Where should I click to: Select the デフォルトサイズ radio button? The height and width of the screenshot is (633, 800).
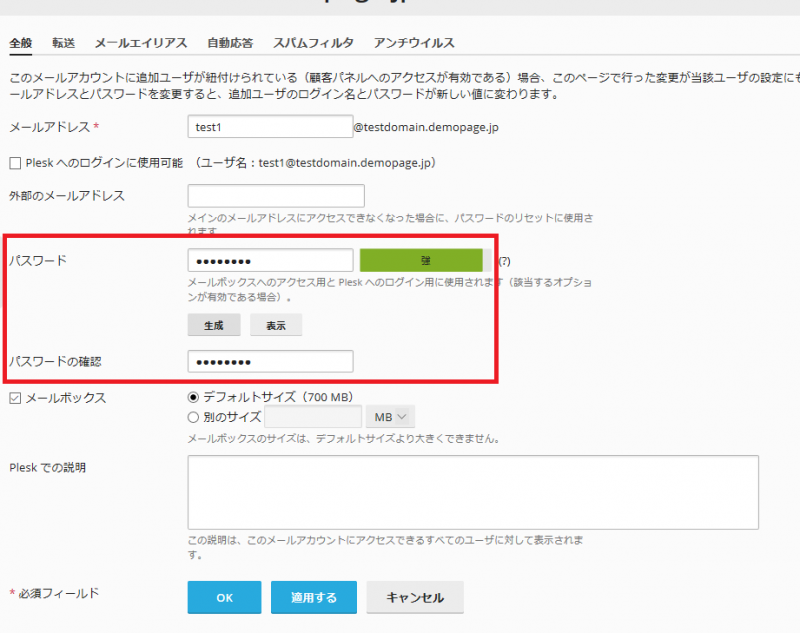[x=194, y=397]
